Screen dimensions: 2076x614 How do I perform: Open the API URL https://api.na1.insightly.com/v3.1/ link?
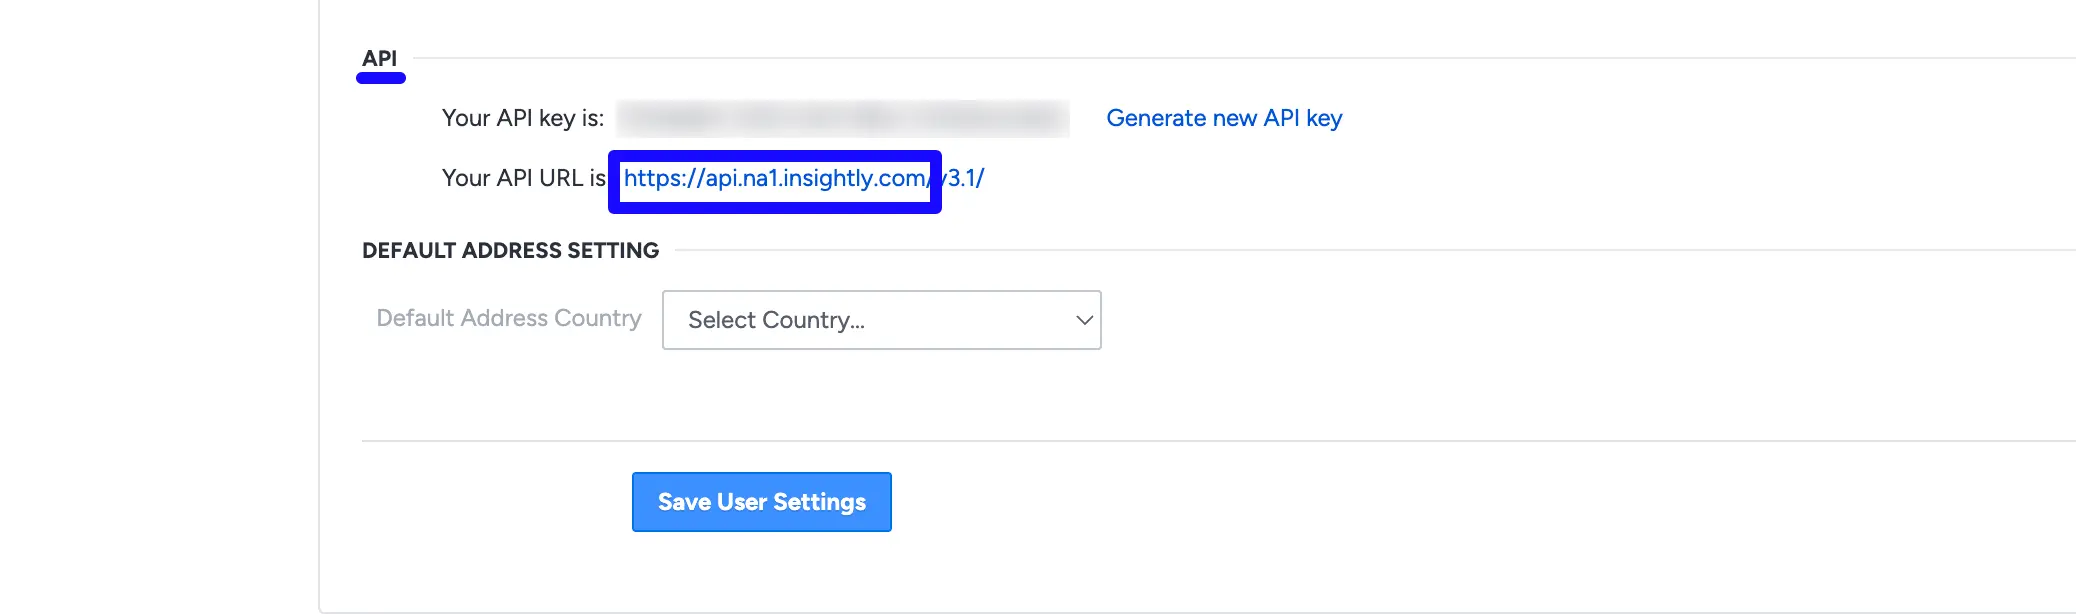[x=804, y=178]
